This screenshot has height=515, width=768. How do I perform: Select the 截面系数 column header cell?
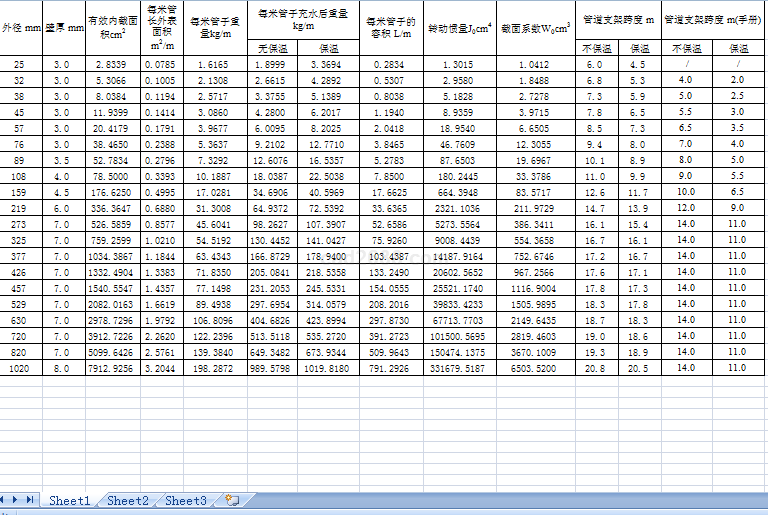[x=535, y=27]
